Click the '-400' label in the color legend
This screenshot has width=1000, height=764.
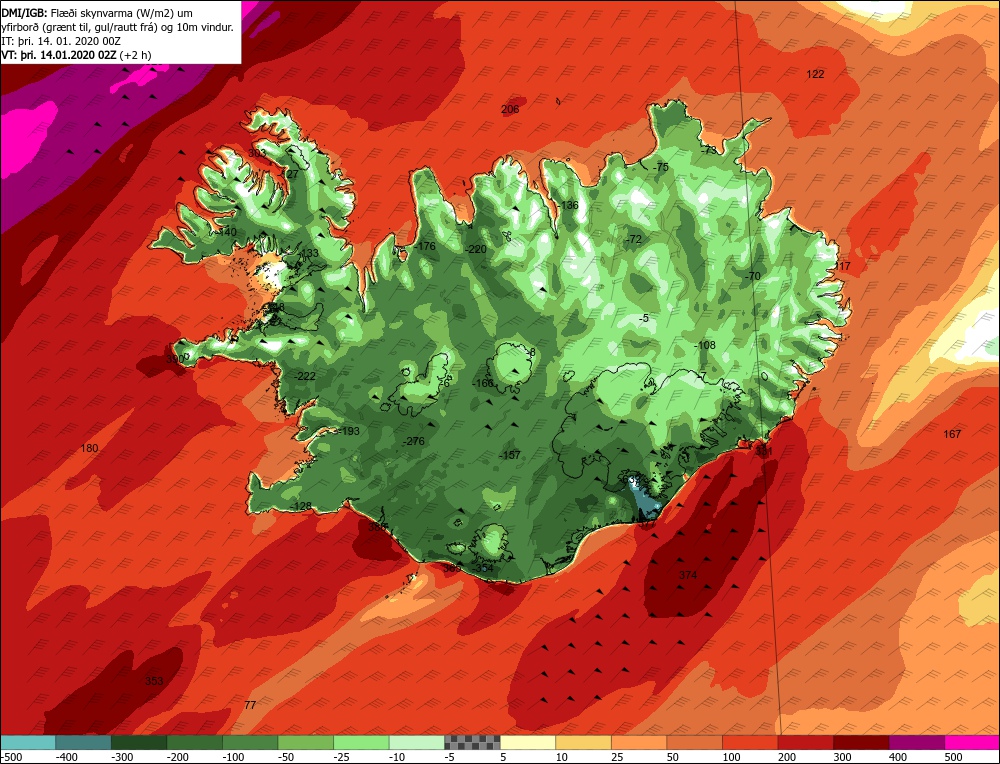point(66,757)
